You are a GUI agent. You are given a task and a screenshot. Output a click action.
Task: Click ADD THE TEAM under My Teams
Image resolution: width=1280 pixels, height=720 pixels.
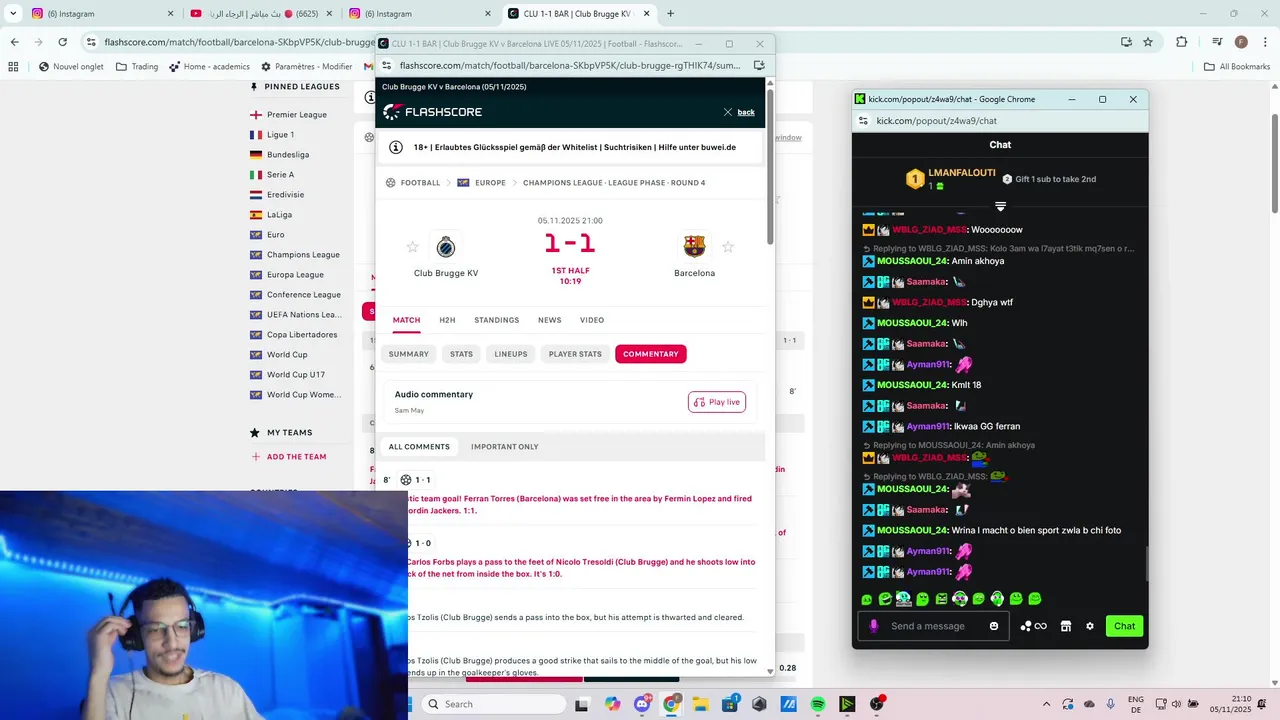[x=289, y=457]
